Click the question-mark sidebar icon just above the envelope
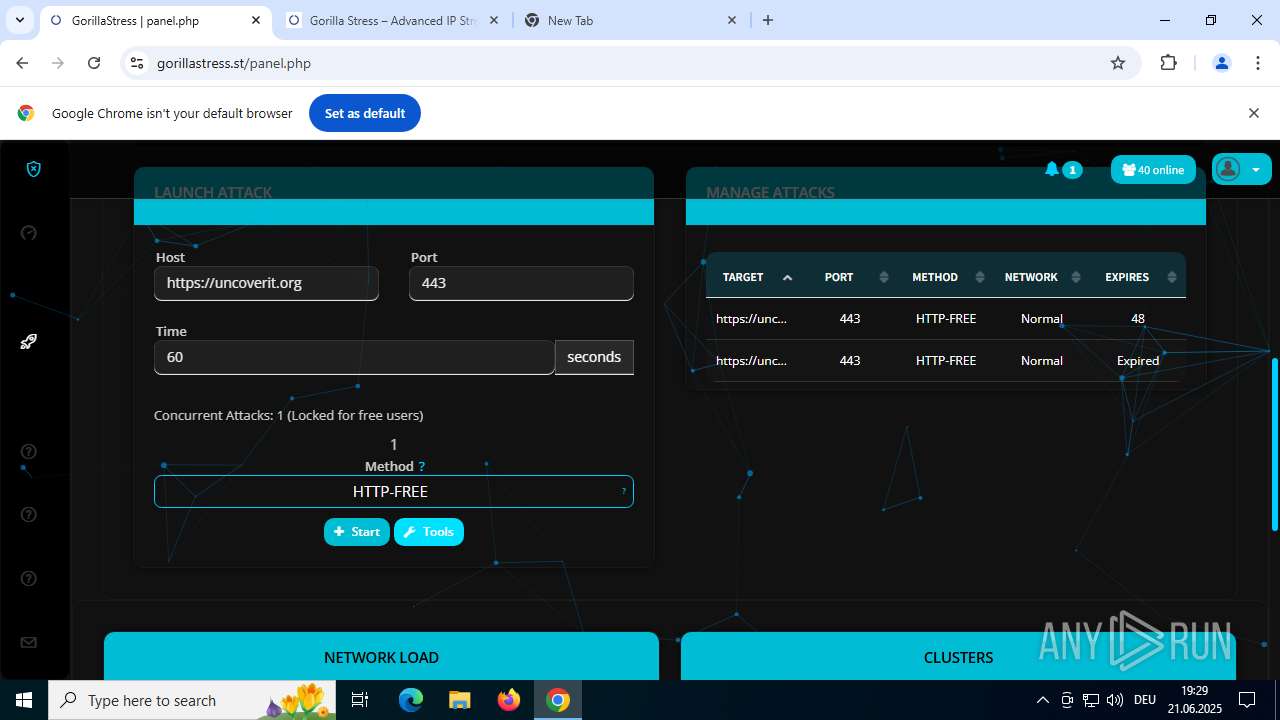This screenshot has width=1280, height=720. pyautogui.click(x=29, y=579)
